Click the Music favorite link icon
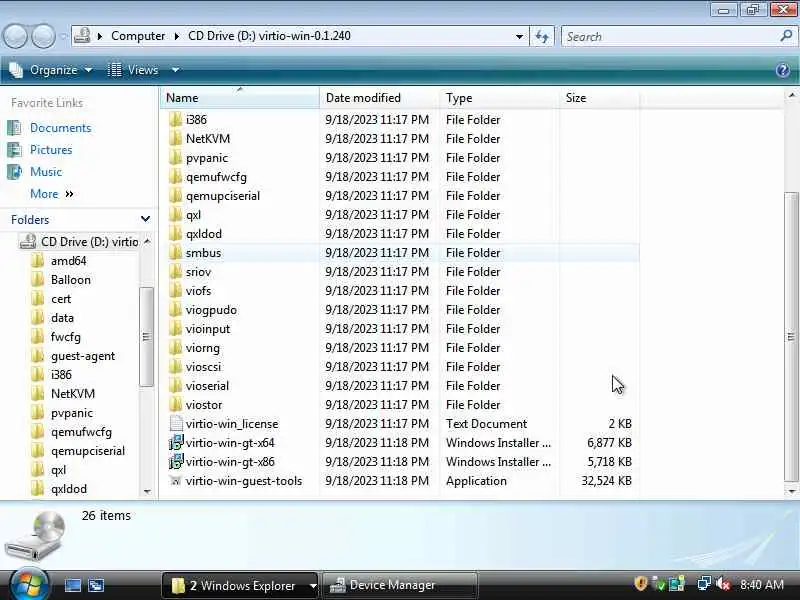The width and height of the screenshot is (800, 600). click(14, 172)
